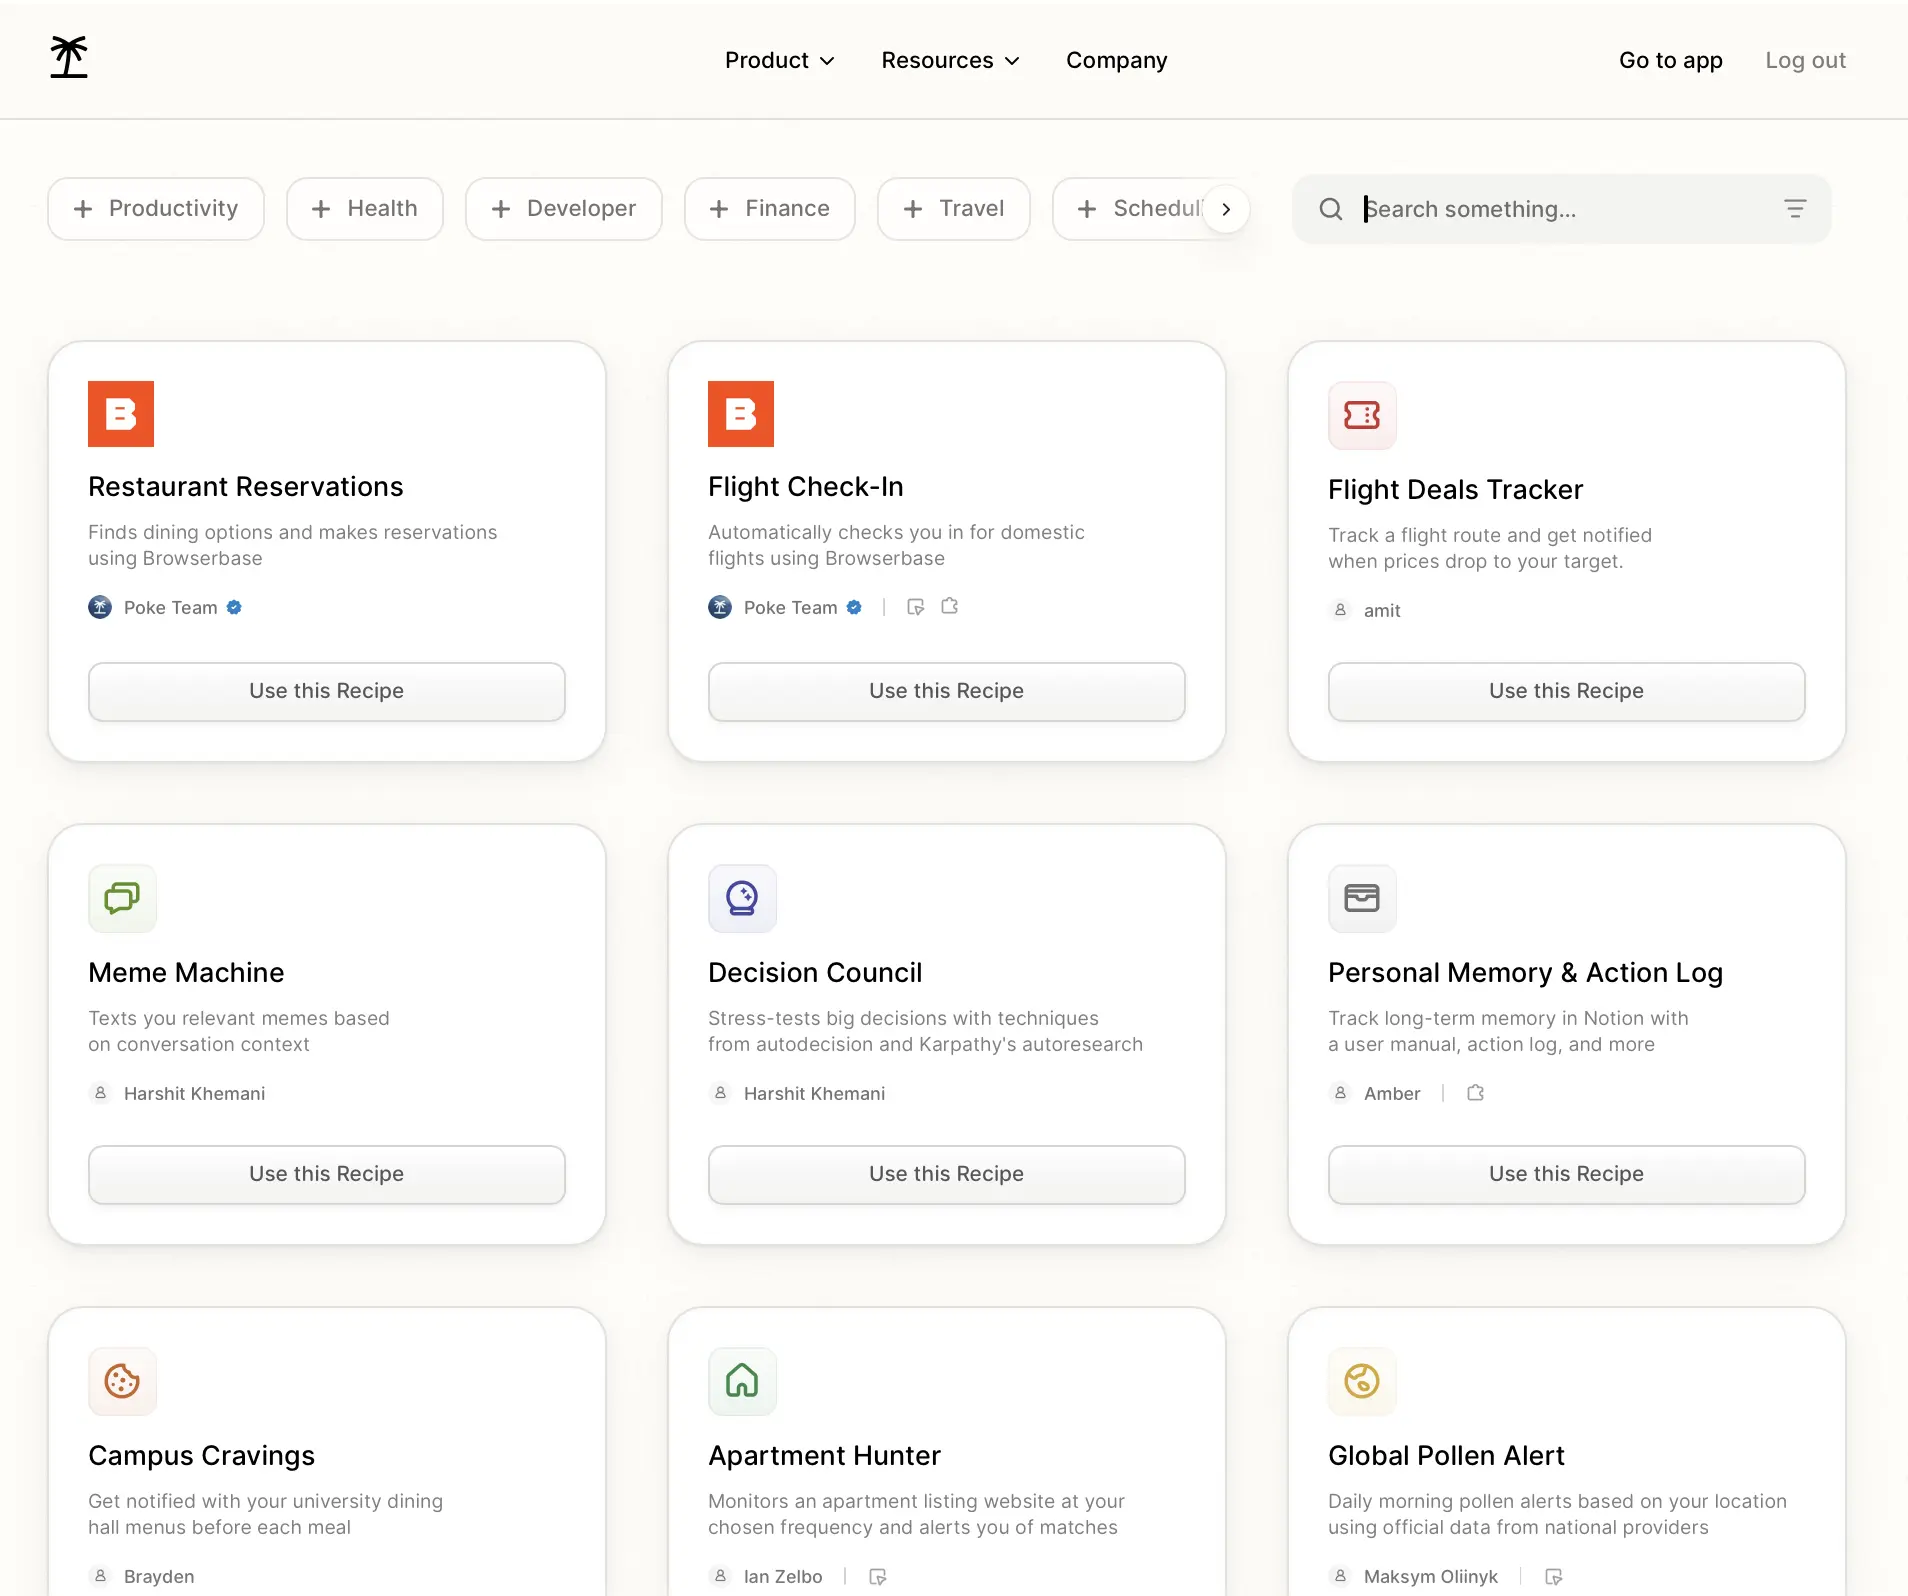Click the cookie icon on Campus Cravings
1908x1596 pixels.
[122, 1381]
